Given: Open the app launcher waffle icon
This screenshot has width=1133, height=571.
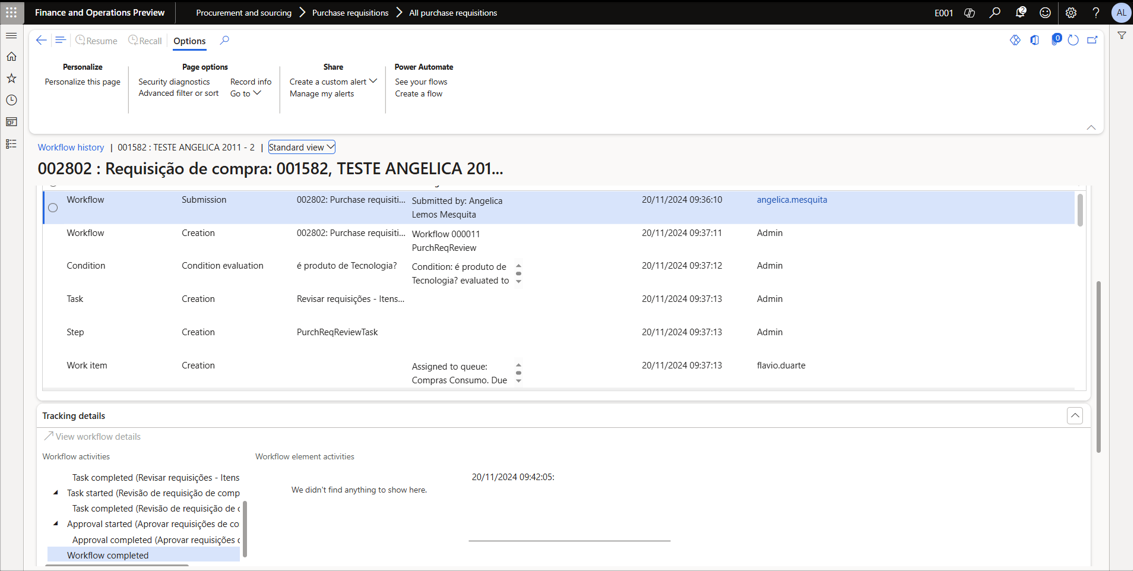Looking at the screenshot, I should [x=11, y=13].
